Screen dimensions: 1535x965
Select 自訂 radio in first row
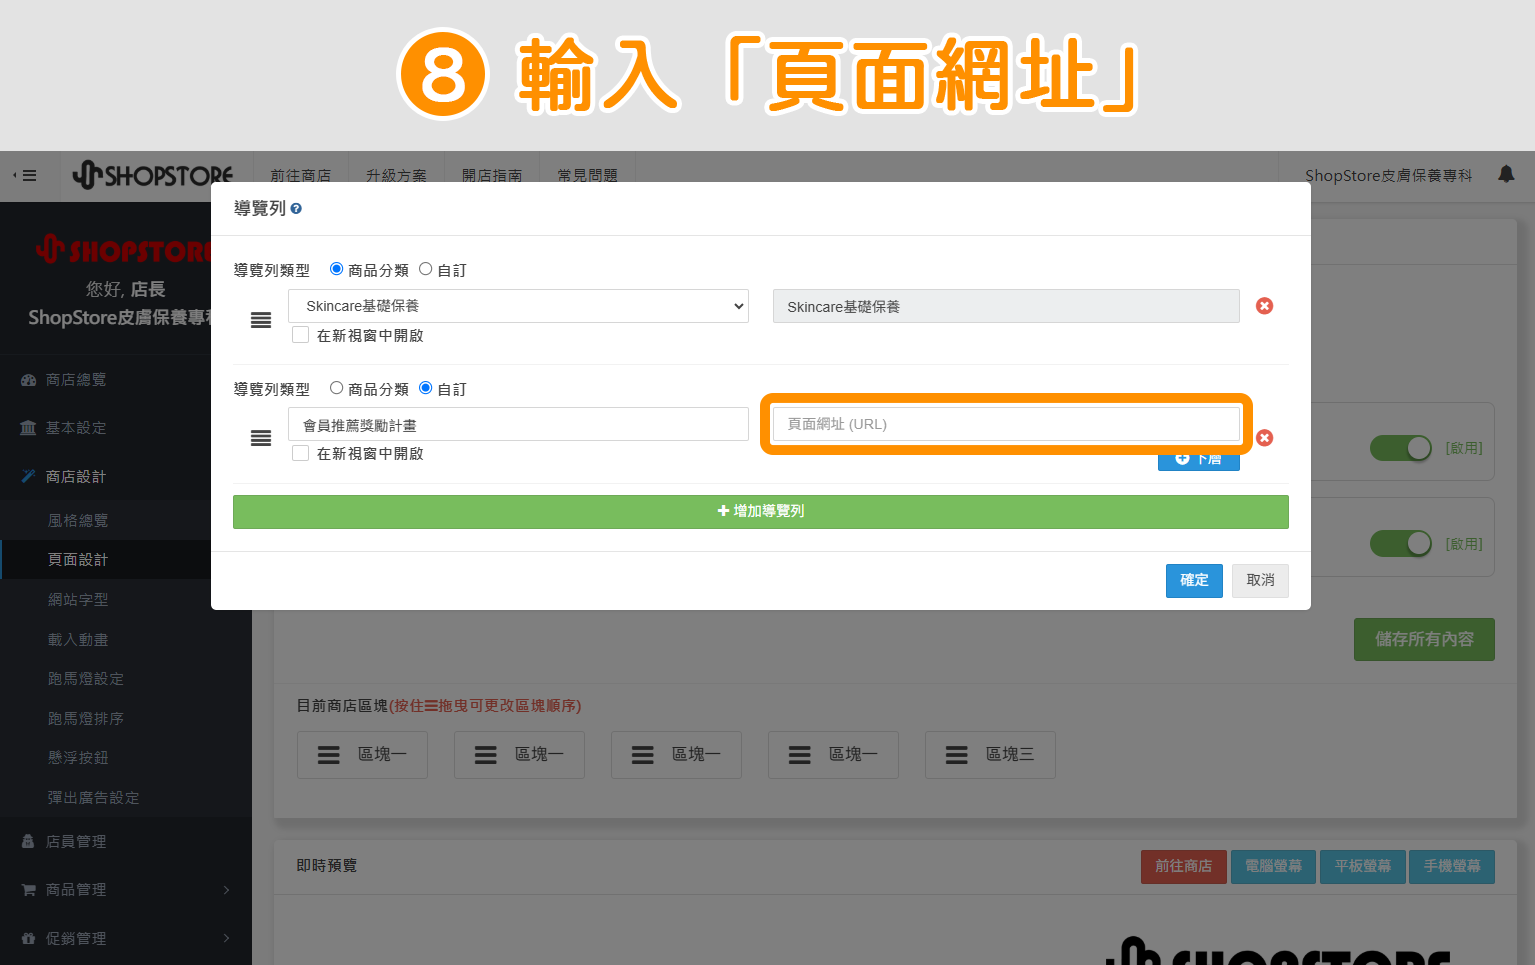[x=426, y=269]
